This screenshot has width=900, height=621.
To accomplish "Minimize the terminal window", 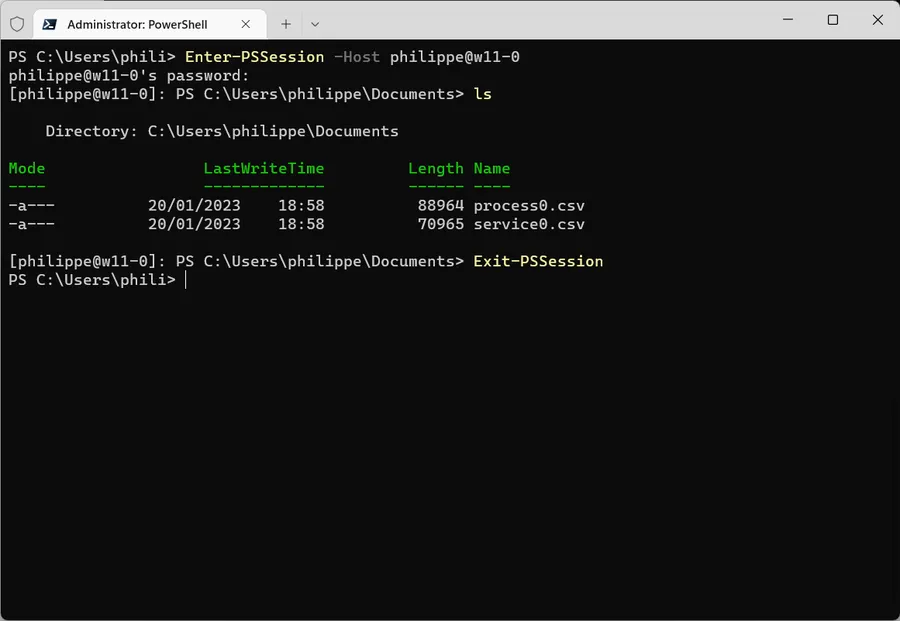I will coord(788,20).
